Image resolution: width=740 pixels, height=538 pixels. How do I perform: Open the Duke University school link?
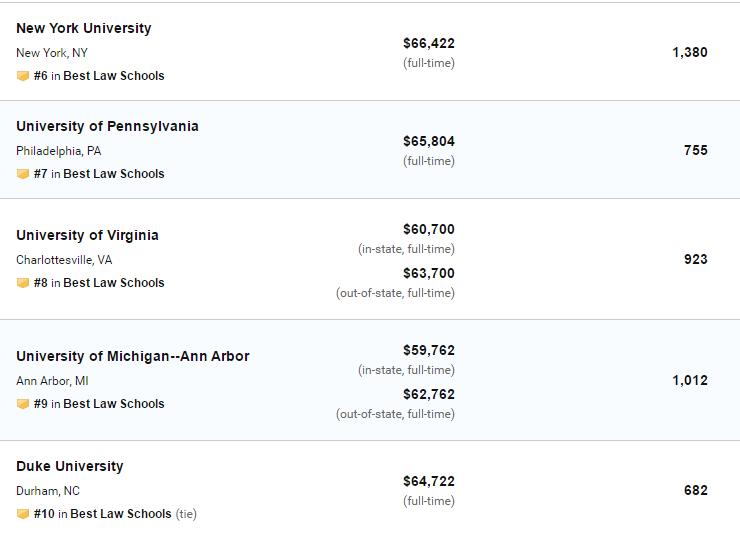coord(70,466)
